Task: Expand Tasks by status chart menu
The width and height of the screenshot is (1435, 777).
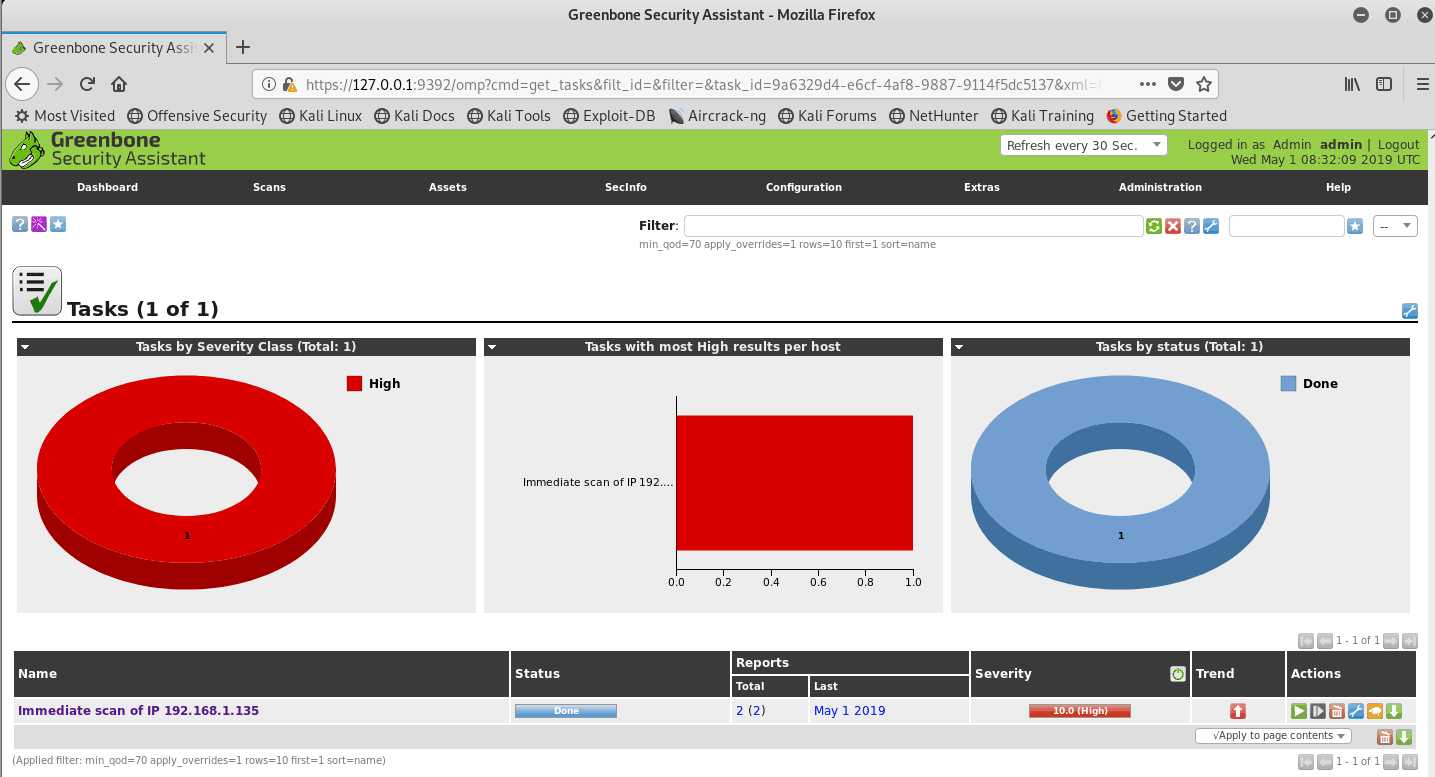Action: pyautogui.click(x=959, y=347)
